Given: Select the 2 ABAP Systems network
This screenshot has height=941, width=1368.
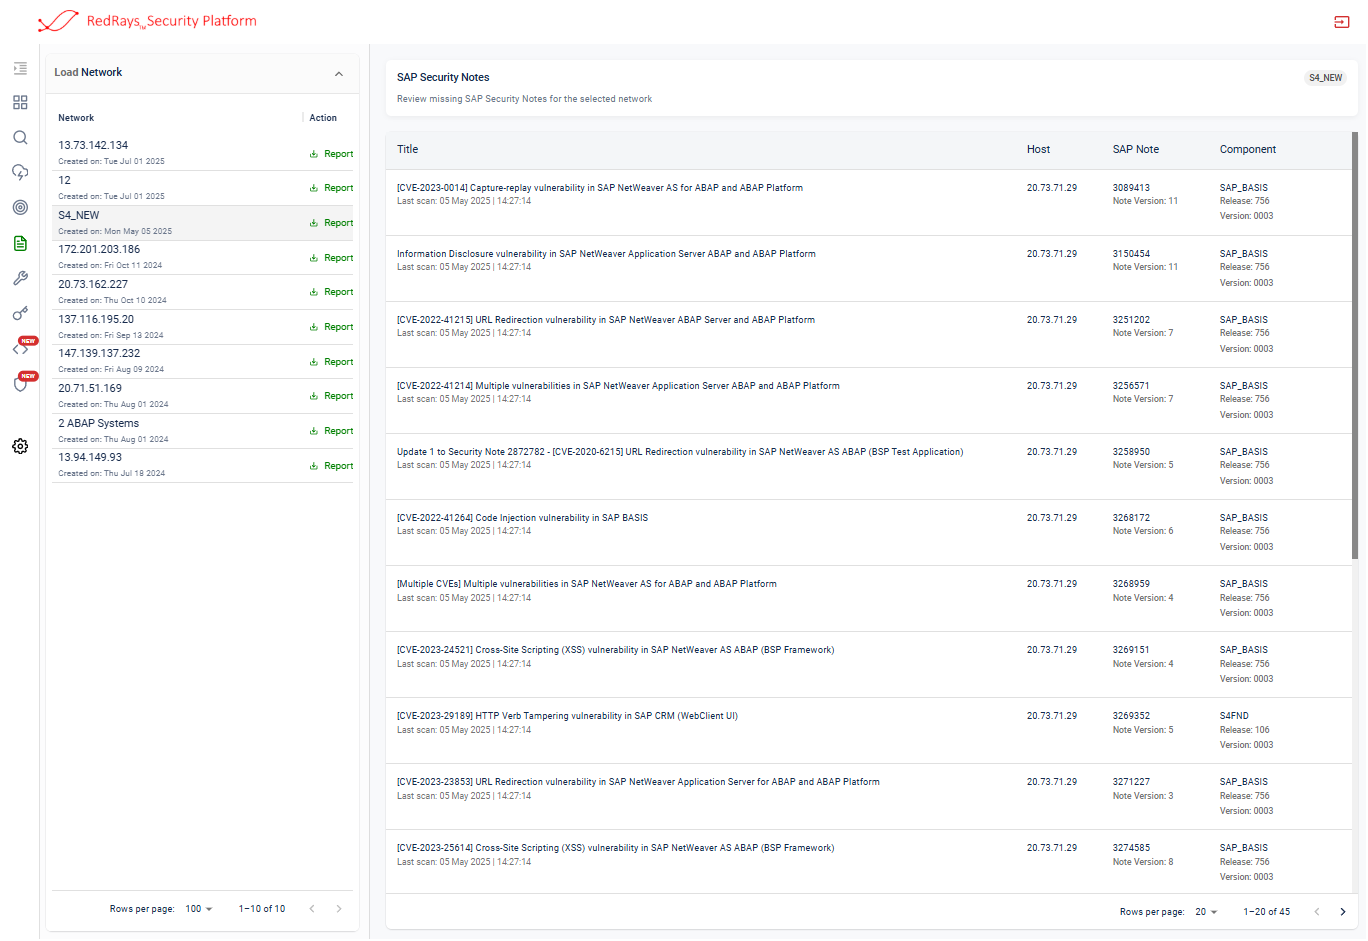Looking at the screenshot, I should pyautogui.click(x=202, y=431).
